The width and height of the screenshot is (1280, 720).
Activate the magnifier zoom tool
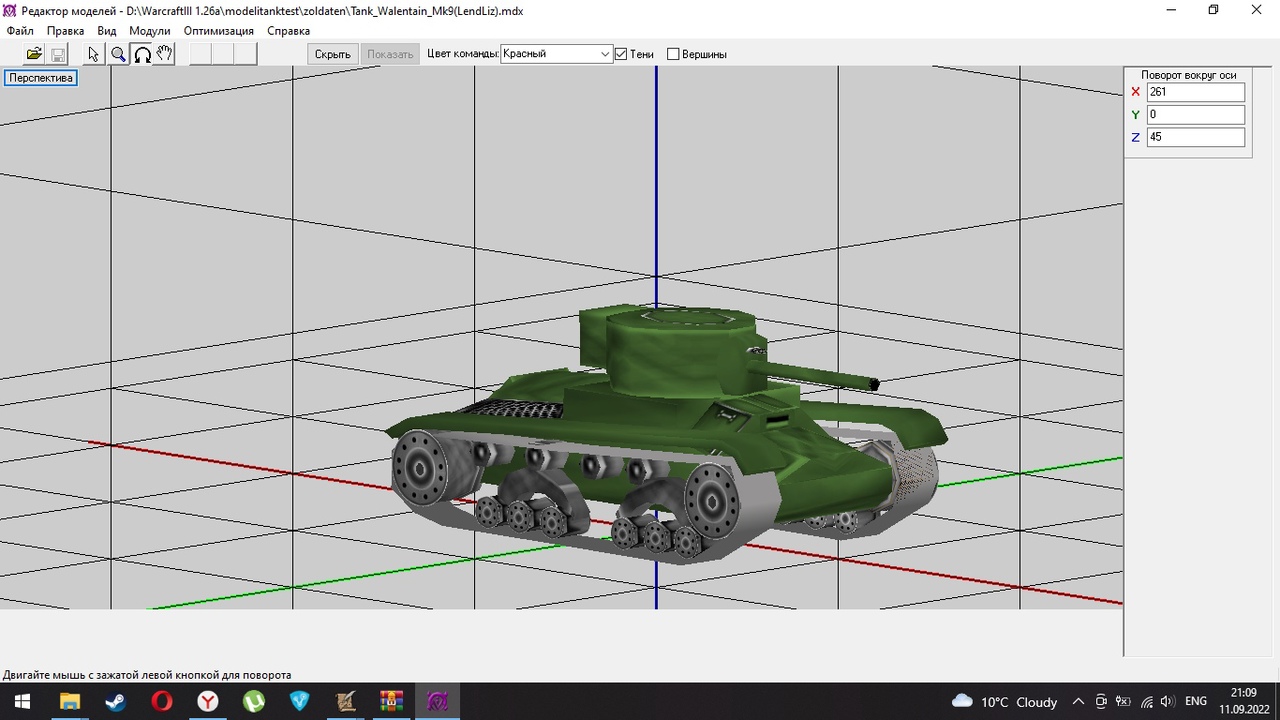[118, 54]
